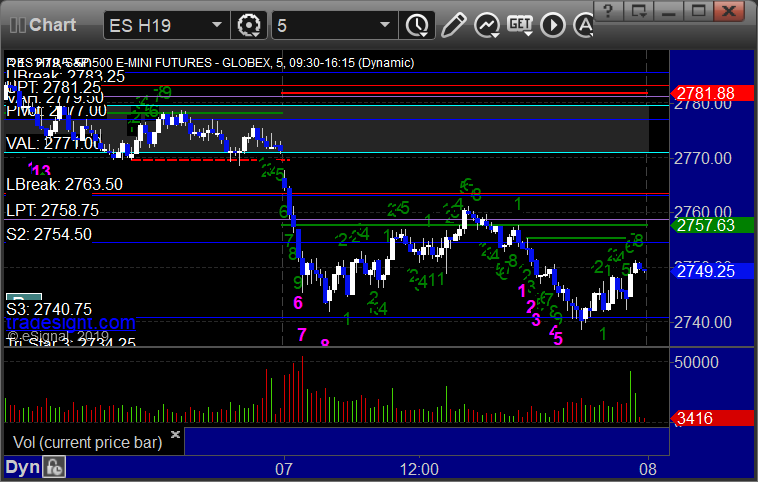Click the magenta 6 count marker
This screenshot has width=758, height=482.
pos(298,303)
